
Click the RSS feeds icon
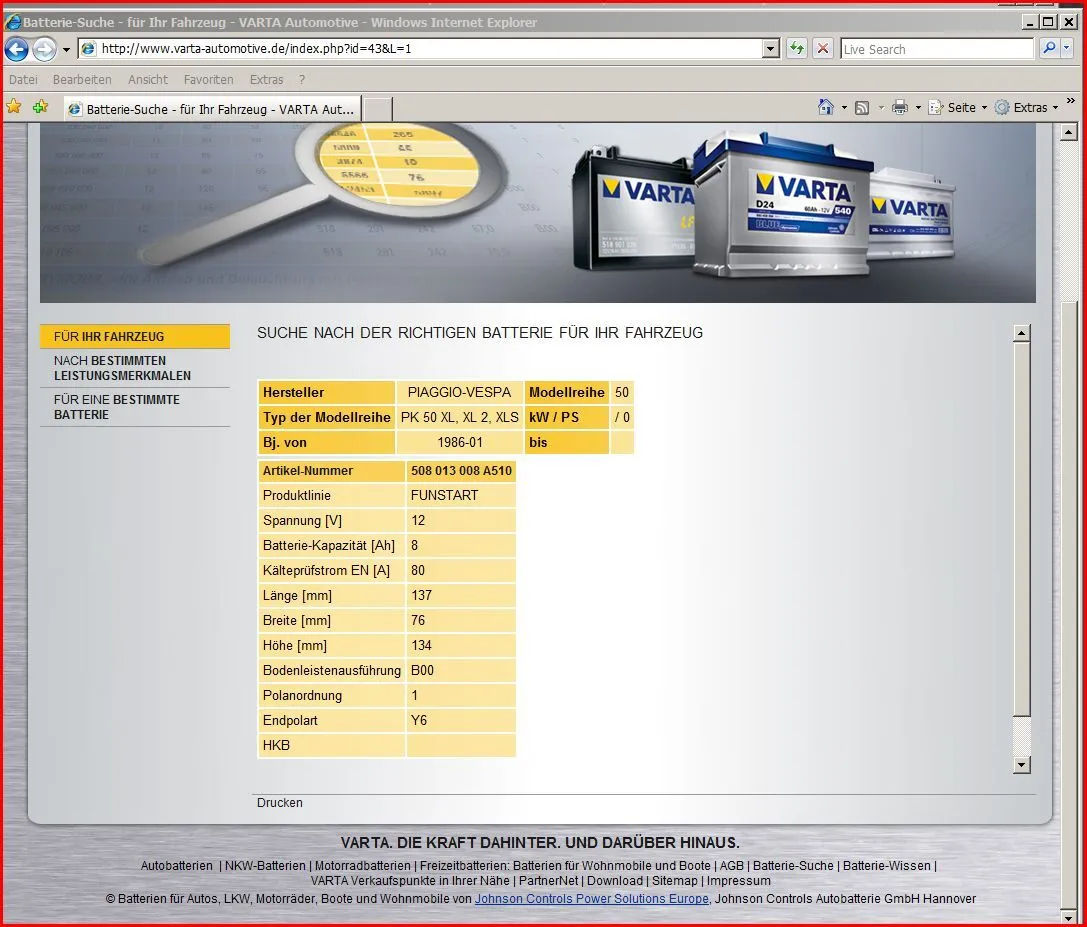coord(861,107)
